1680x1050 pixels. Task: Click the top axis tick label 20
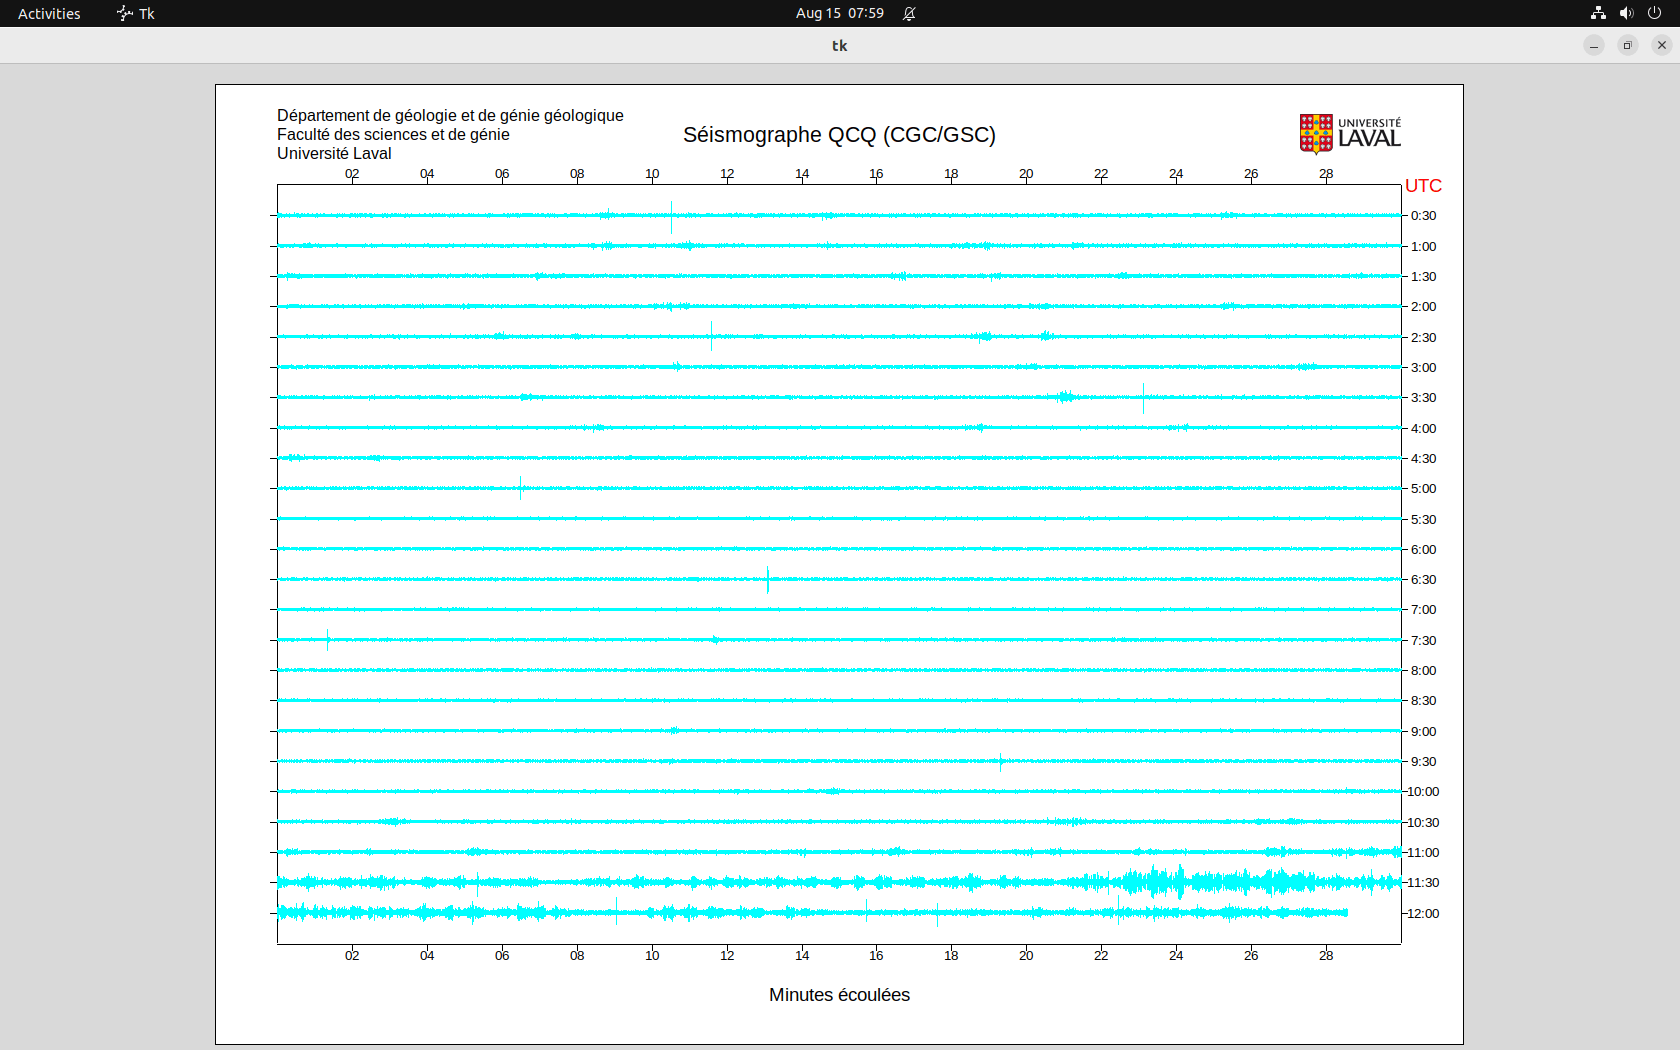coord(1026,174)
